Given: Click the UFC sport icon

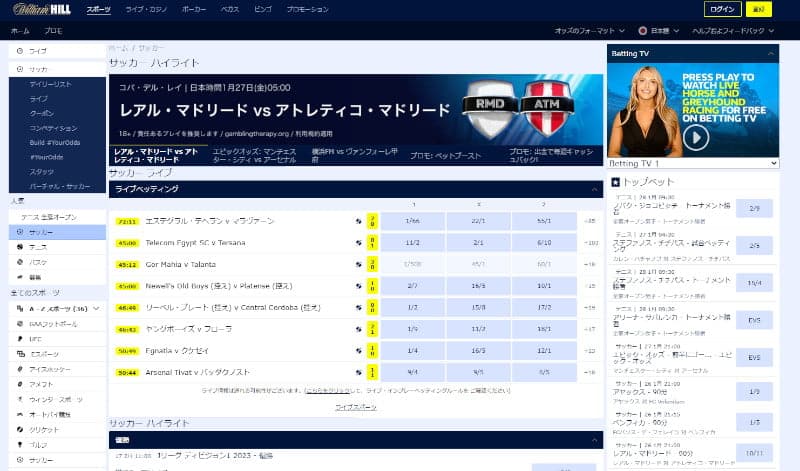Looking at the screenshot, I should click(20, 338).
